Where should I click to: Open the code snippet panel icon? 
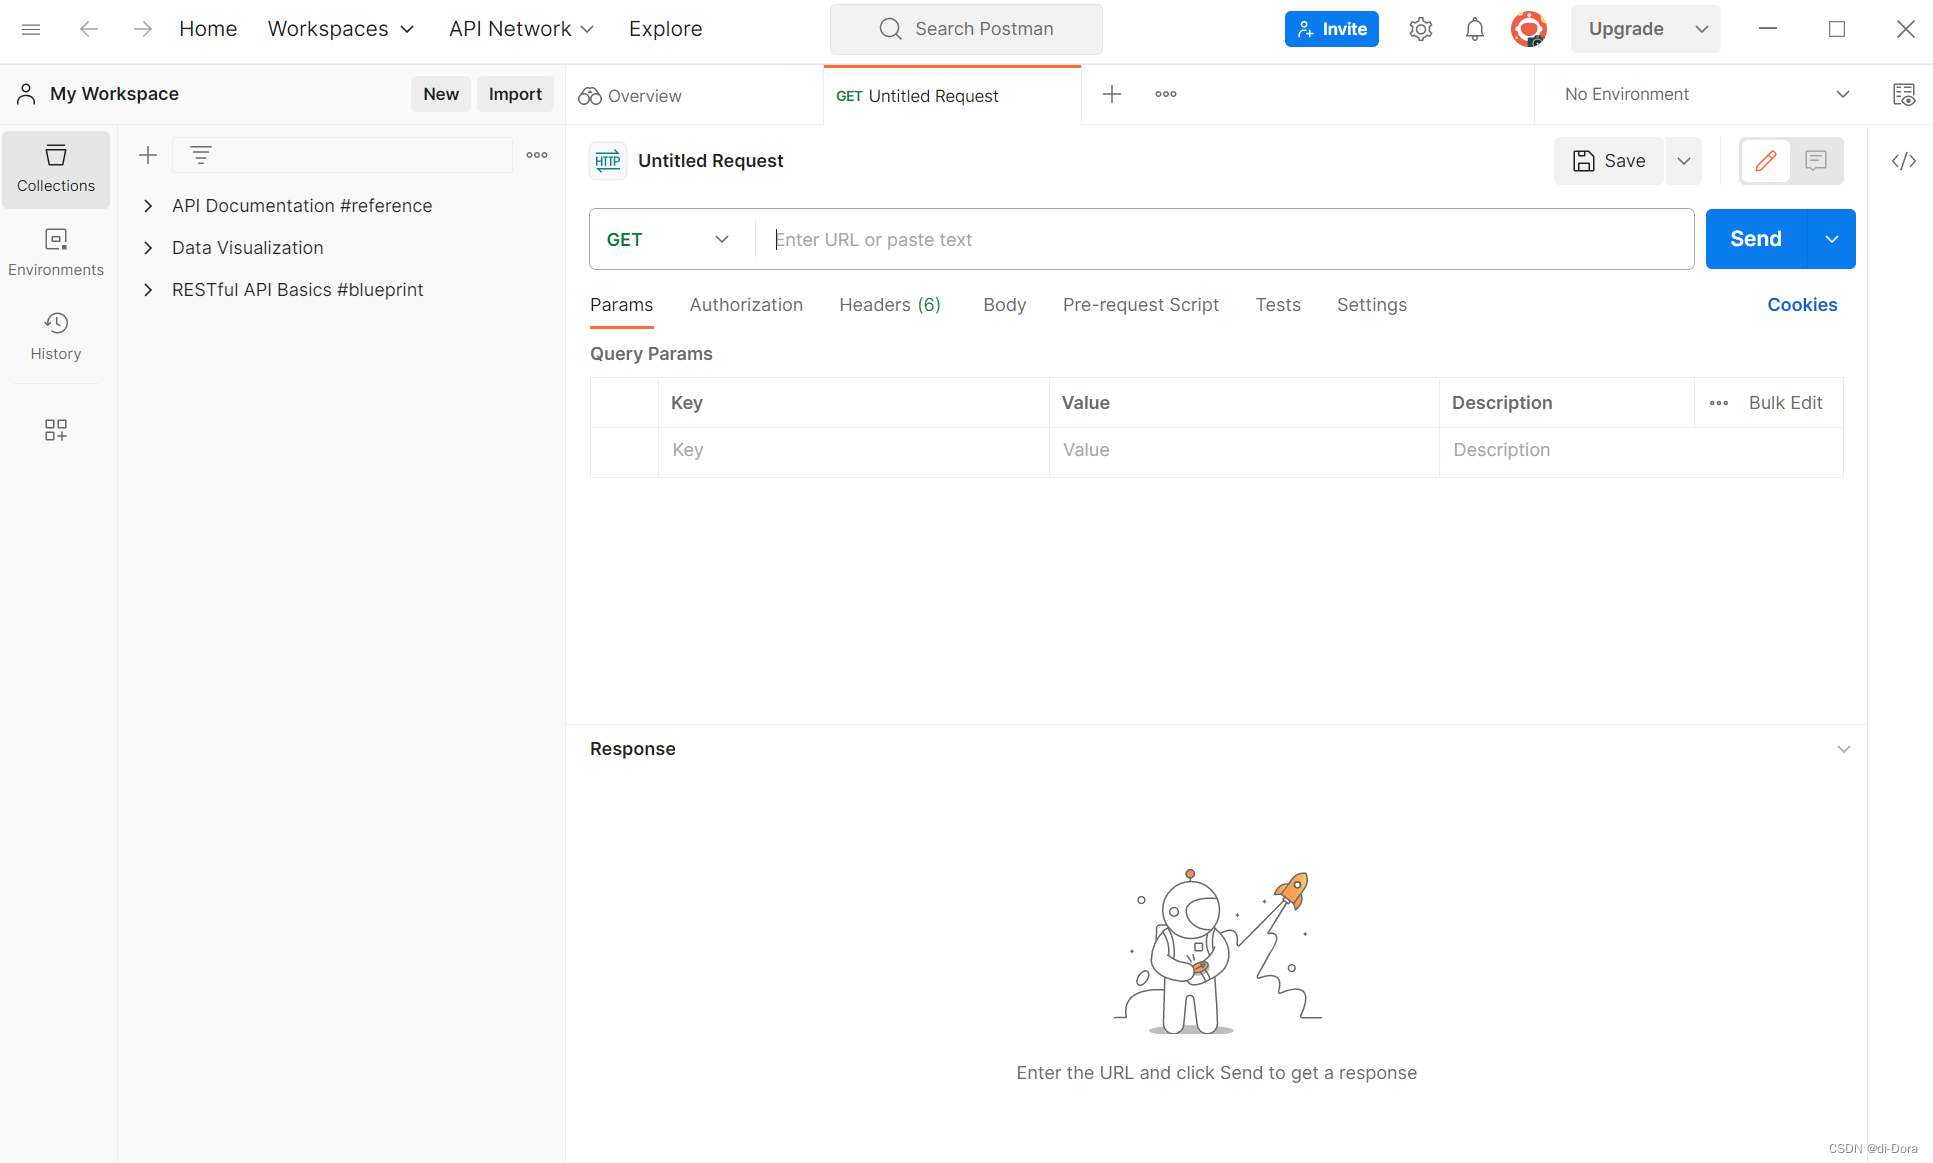[x=1903, y=161]
